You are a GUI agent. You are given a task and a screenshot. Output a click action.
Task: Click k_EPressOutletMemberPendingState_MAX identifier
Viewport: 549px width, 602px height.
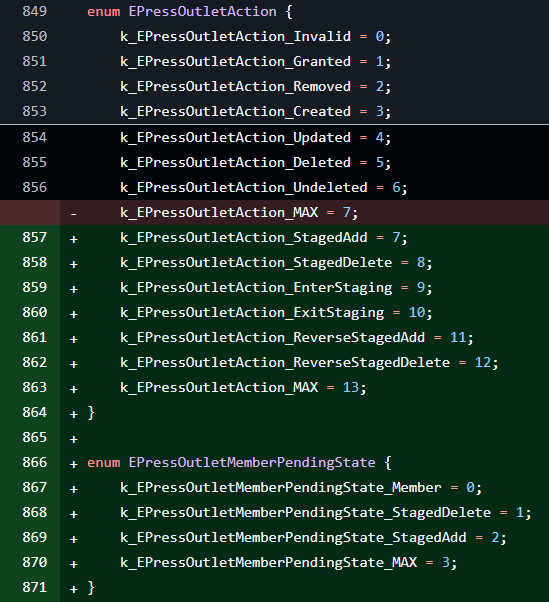[x=268, y=562]
